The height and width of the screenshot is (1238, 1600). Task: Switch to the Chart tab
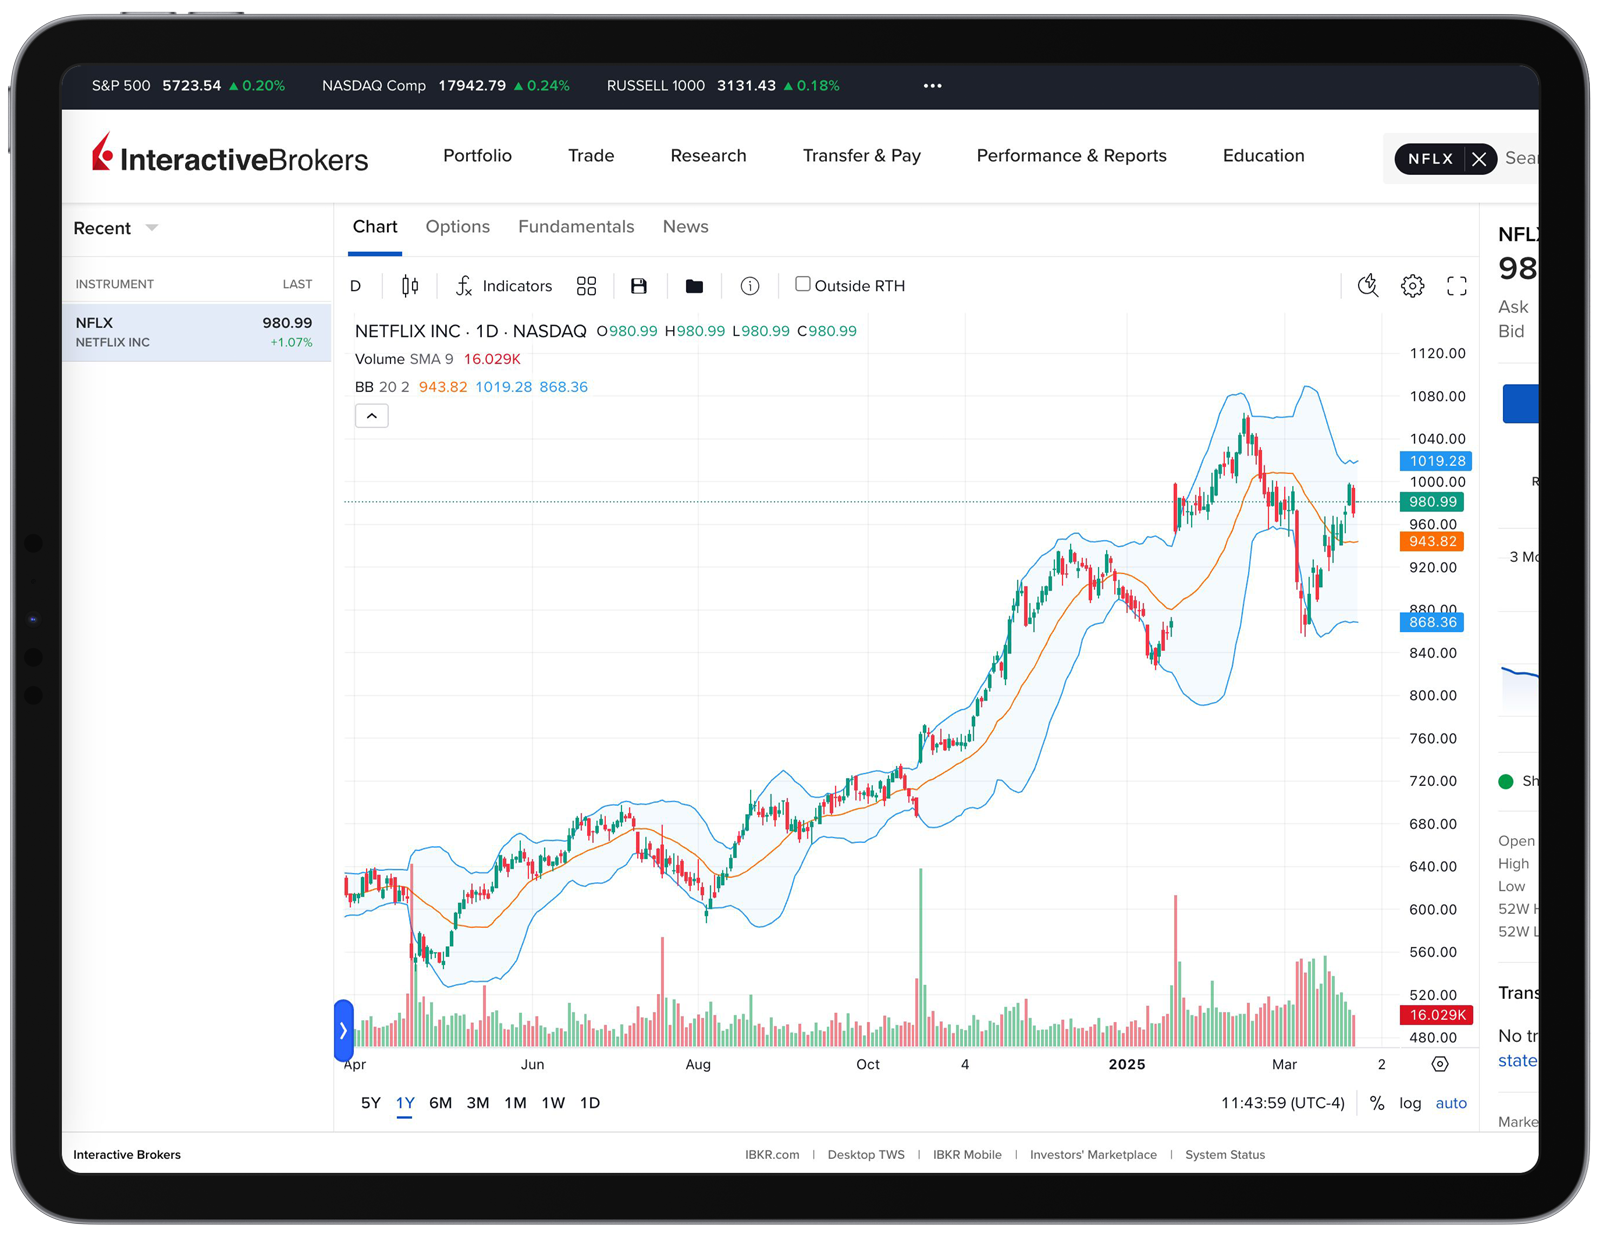click(375, 227)
